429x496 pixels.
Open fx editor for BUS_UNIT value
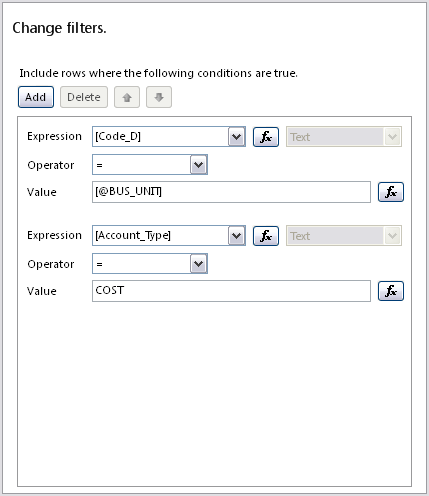[391, 192]
